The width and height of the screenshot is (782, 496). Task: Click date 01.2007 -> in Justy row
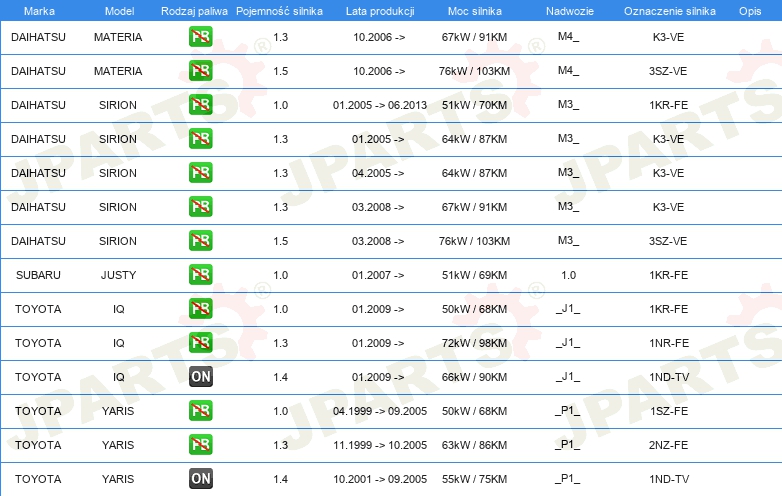pos(378,275)
